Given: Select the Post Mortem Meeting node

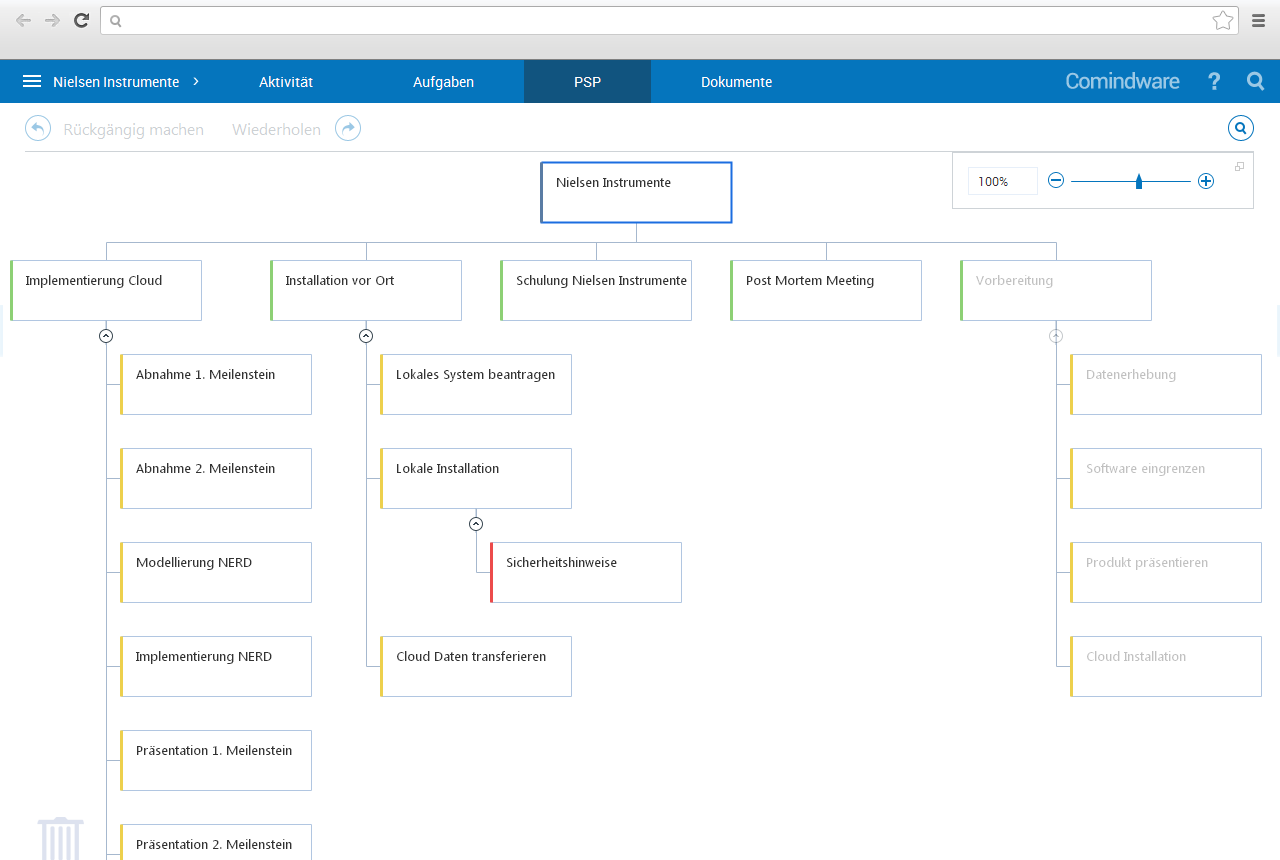Looking at the screenshot, I should pyautogui.click(x=826, y=290).
